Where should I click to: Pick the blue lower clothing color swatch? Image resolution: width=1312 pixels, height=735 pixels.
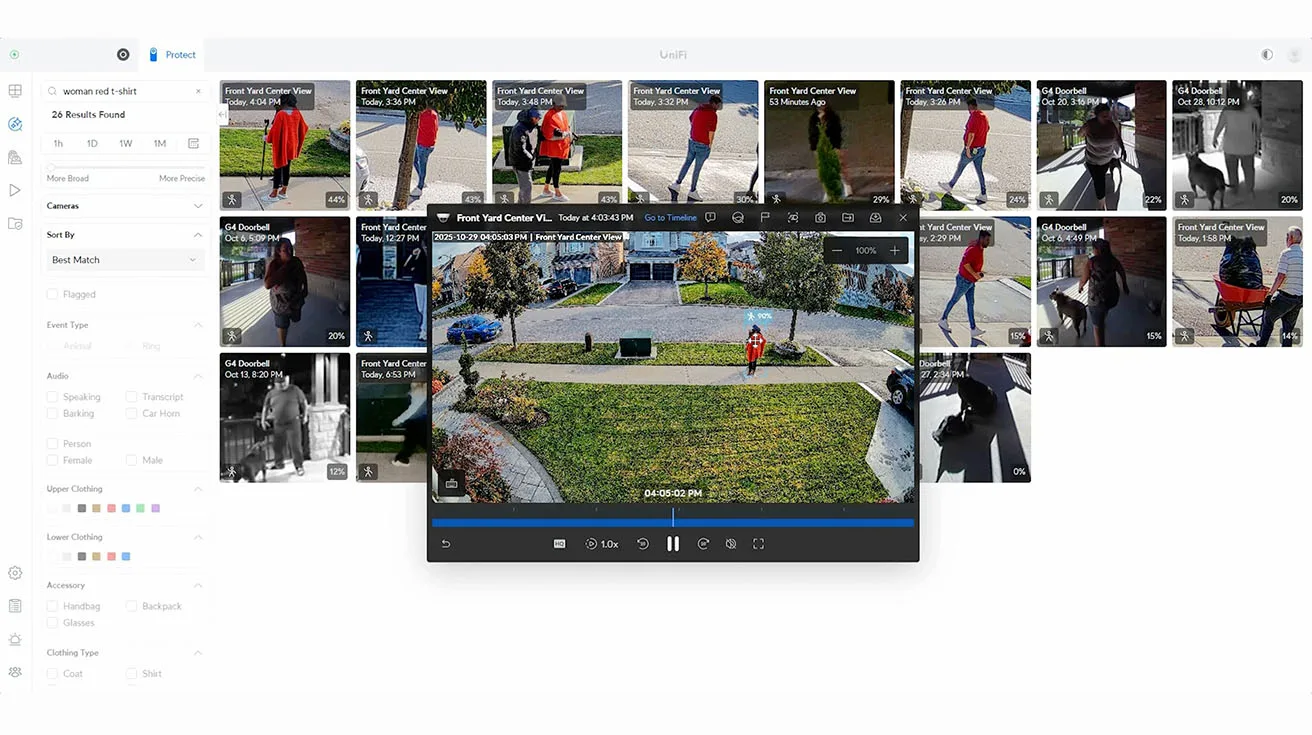coord(126,556)
